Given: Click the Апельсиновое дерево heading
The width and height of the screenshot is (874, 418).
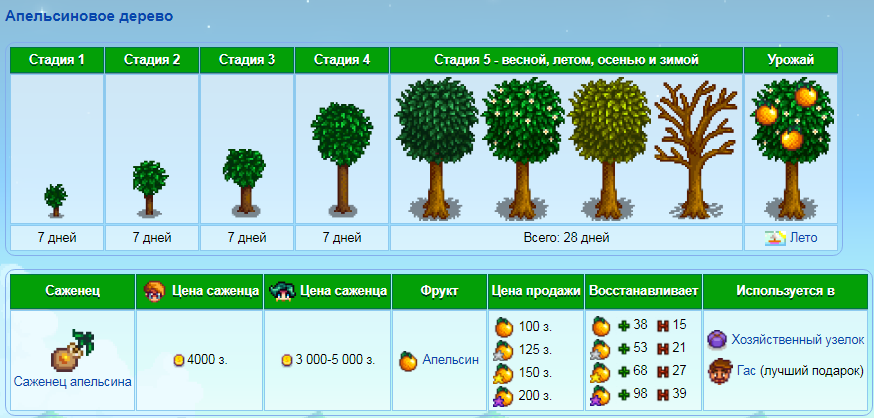Looking at the screenshot, I should click(89, 16).
